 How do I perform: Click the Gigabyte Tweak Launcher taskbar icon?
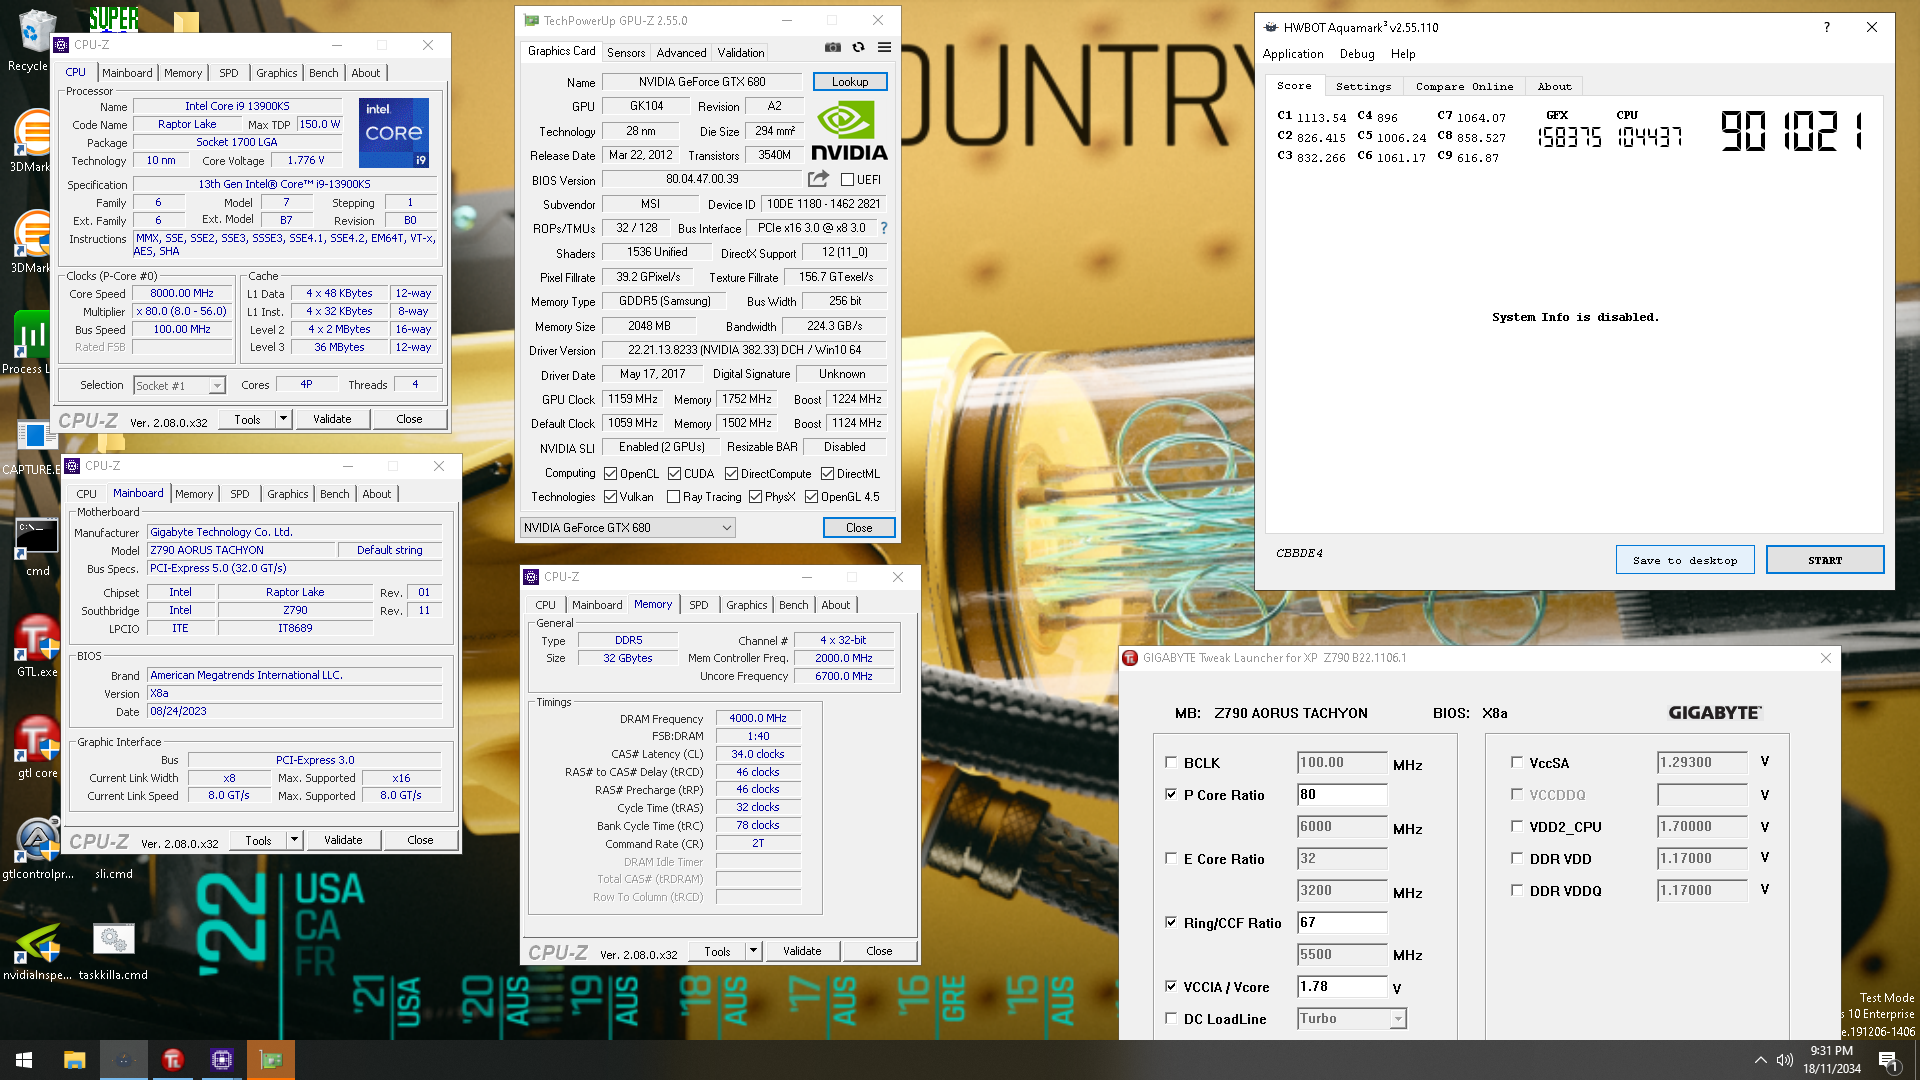[173, 1060]
